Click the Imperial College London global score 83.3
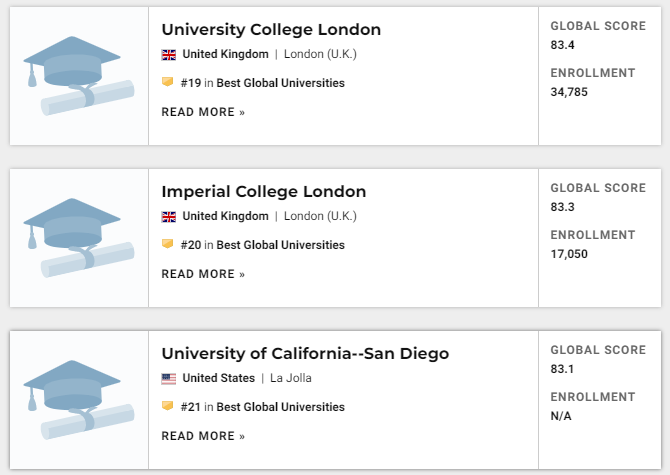The height and width of the screenshot is (475, 670). pos(562,207)
